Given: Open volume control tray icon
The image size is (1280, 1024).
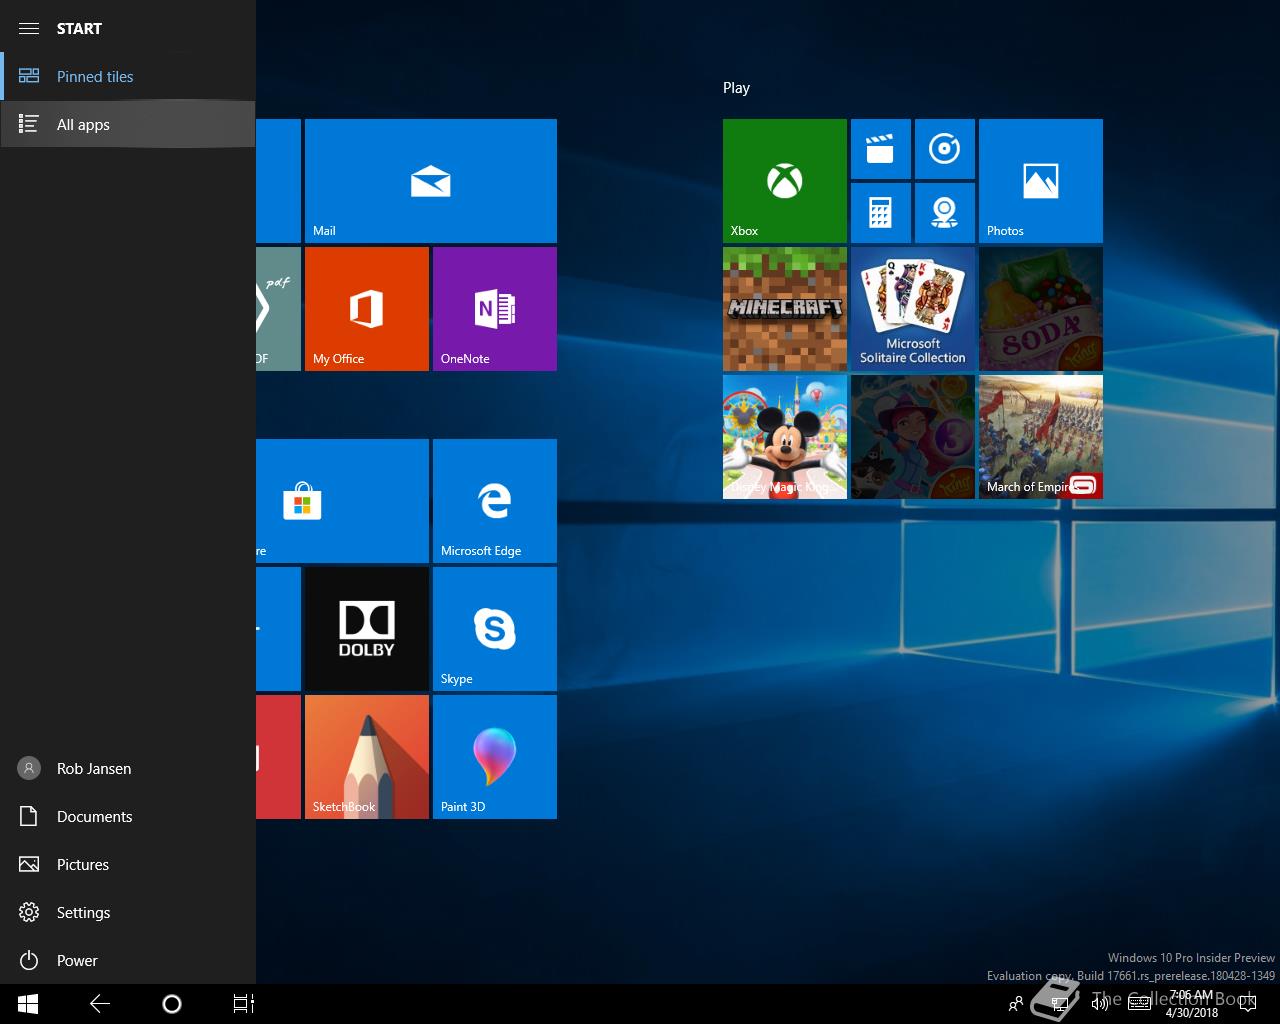Looking at the screenshot, I should (x=1100, y=1004).
